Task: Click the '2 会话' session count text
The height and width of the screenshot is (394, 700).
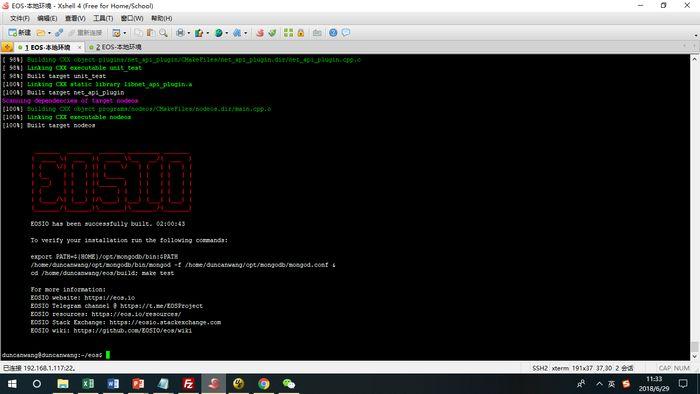Action: pos(625,368)
